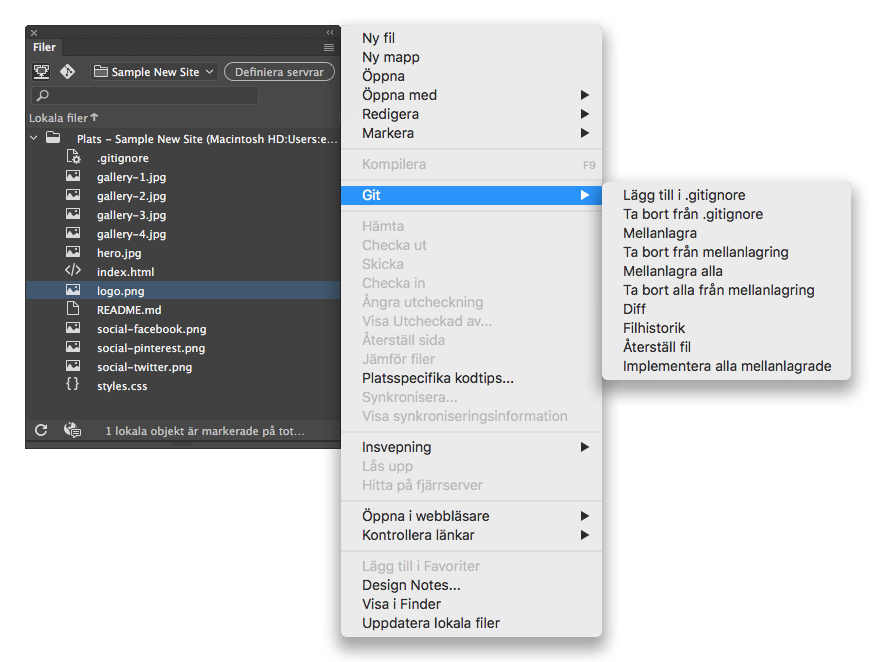Open the Filer panel options menu

click(329, 47)
